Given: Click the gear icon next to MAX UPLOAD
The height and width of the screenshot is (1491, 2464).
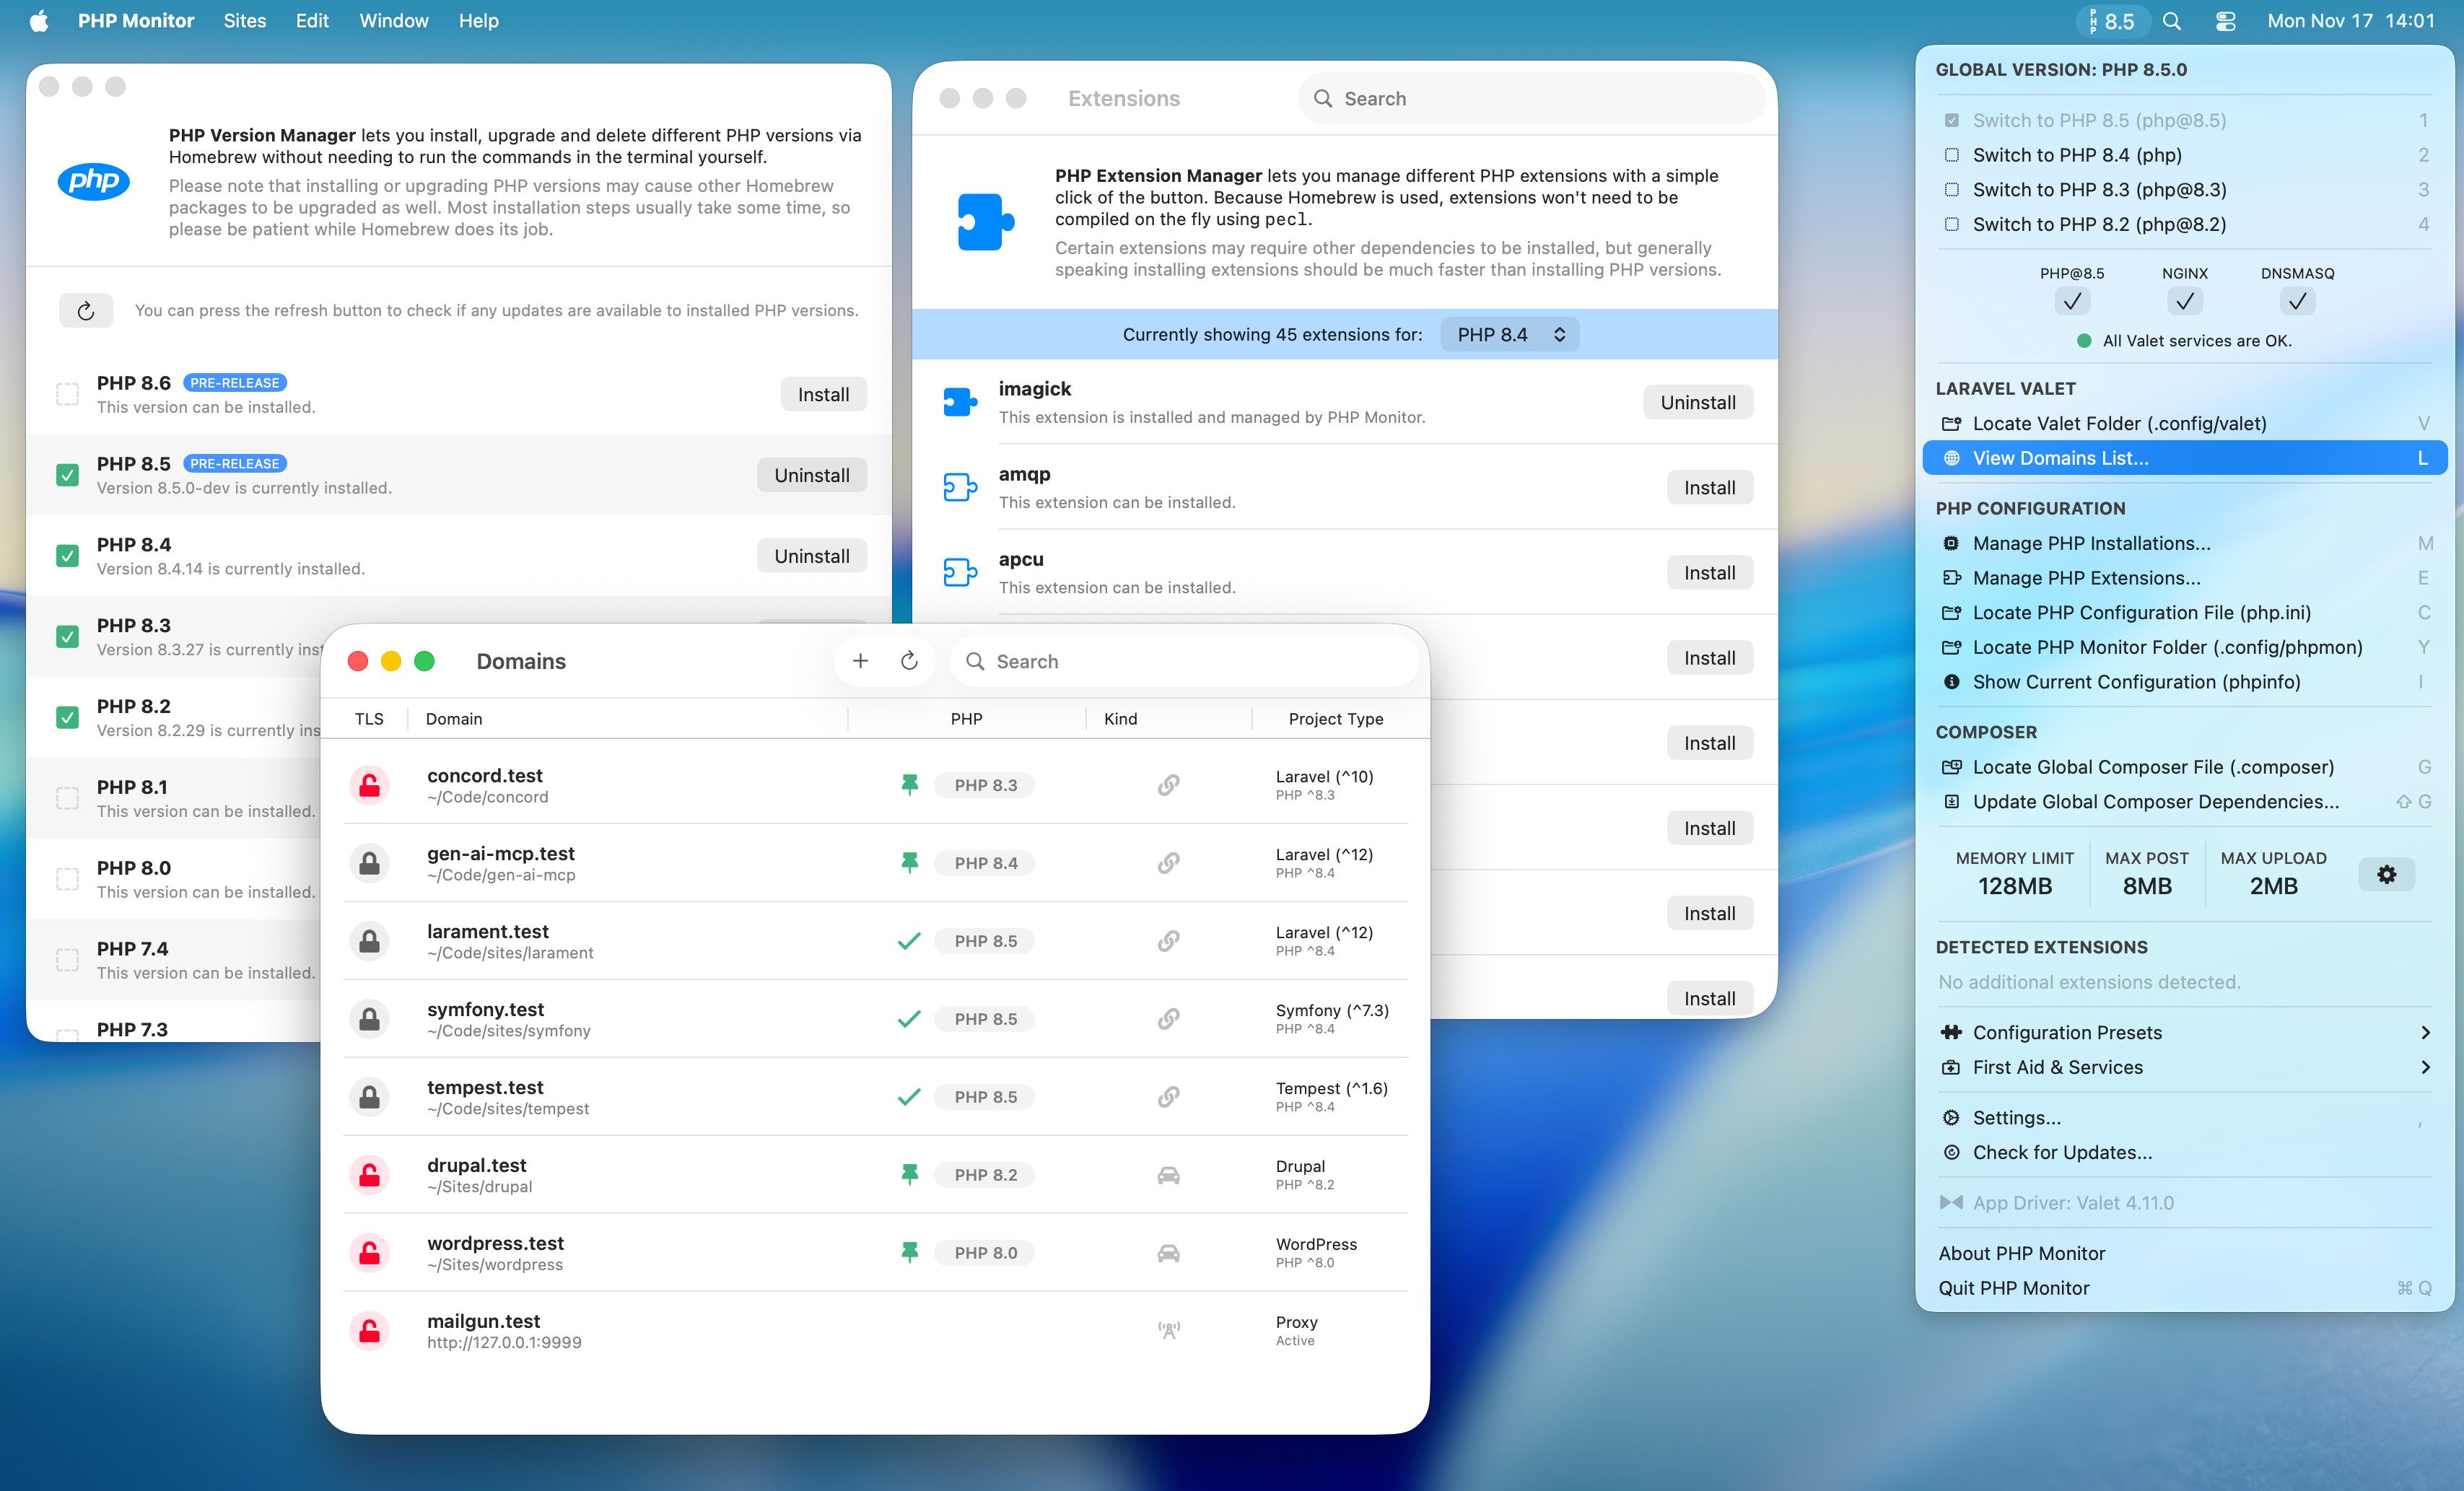Looking at the screenshot, I should (2388, 874).
